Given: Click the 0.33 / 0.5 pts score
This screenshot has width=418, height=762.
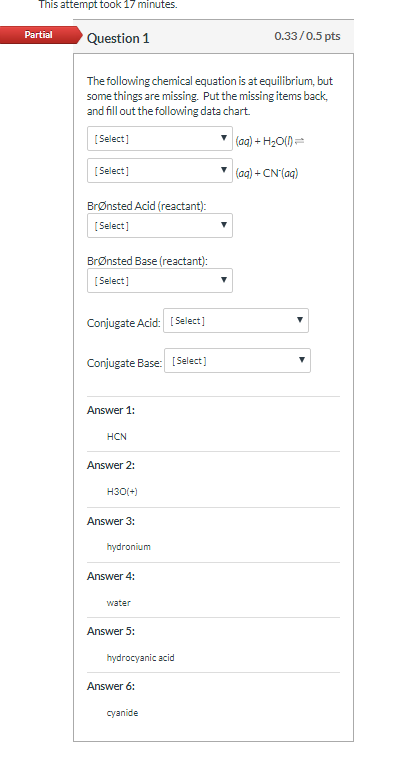Looking at the screenshot, I should pos(307,36).
